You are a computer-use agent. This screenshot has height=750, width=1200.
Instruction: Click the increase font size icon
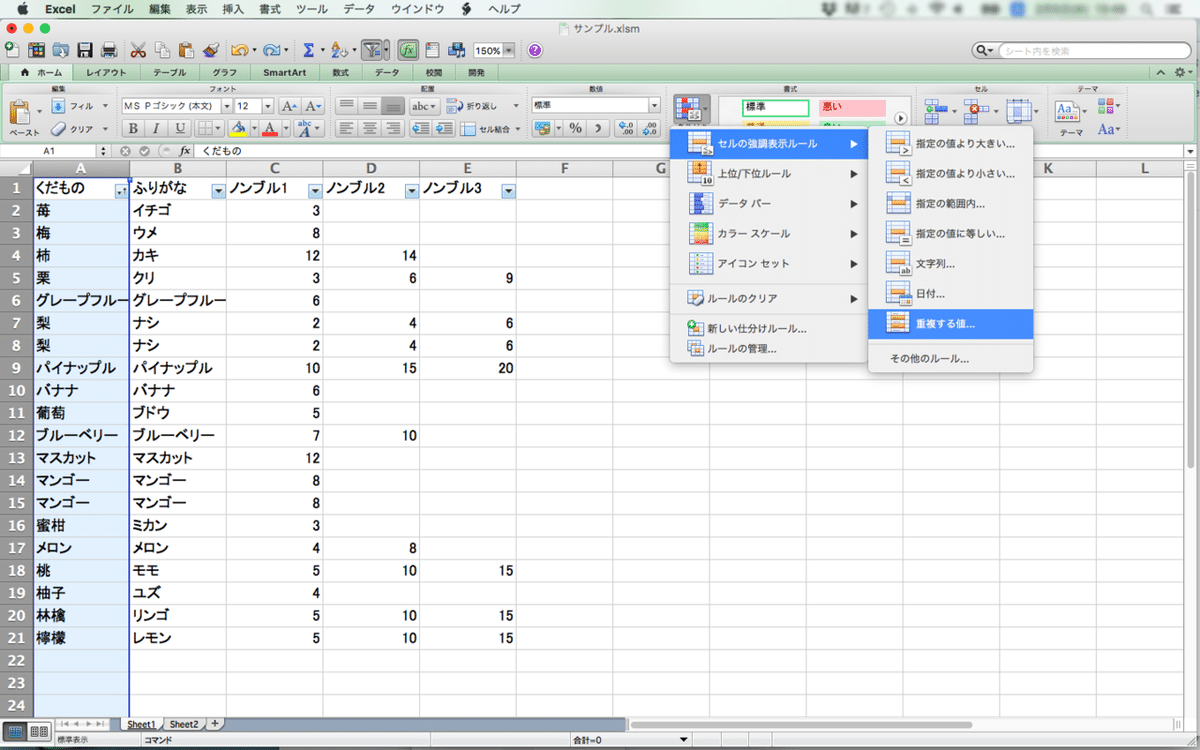pyautogui.click(x=290, y=106)
